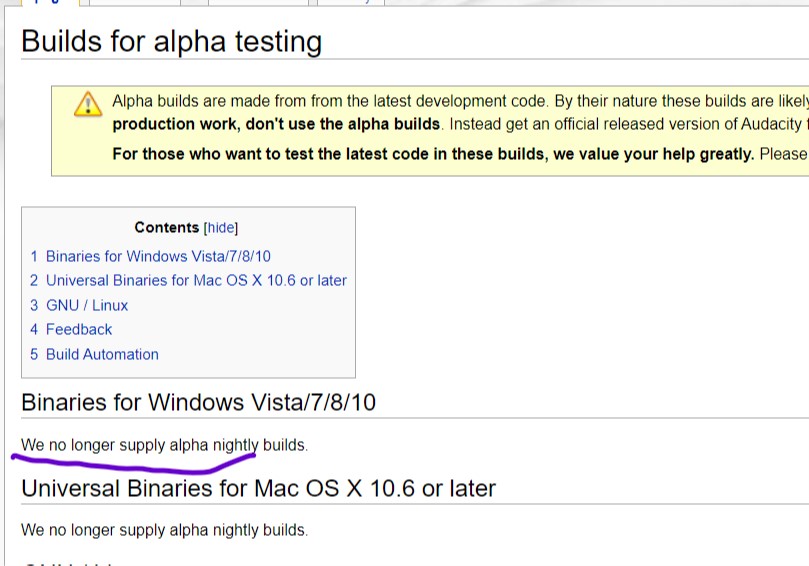Image resolution: width=809 pixels, height=566 pixels.
Task: Click the bold Contents title
Action: [x=167, y=228]
